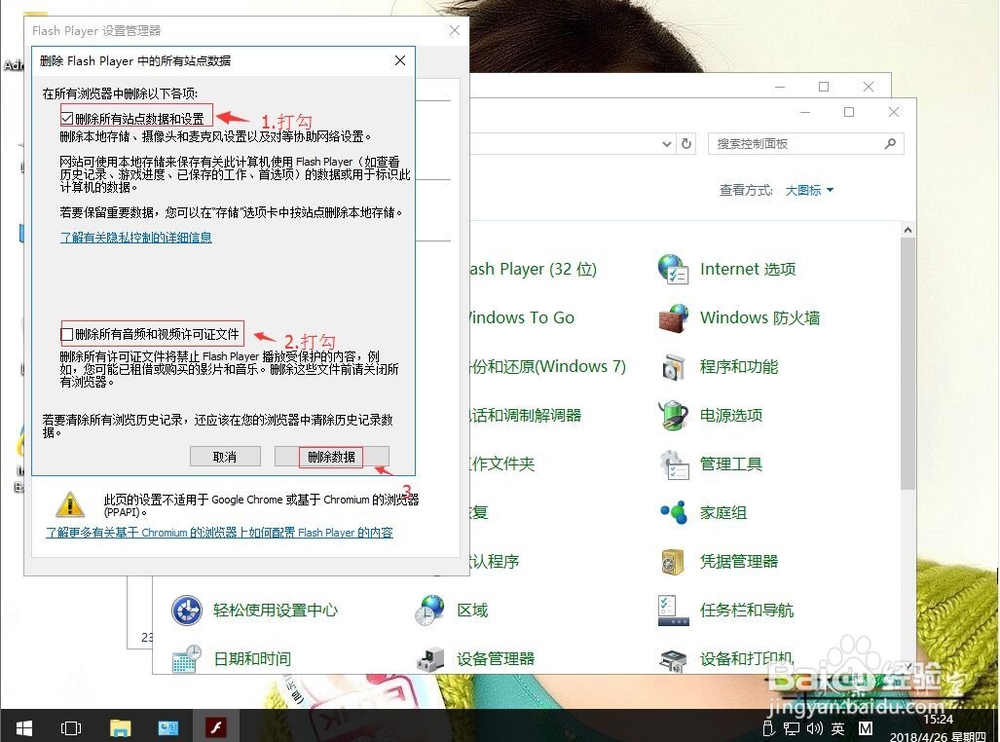Open Windows 防火墙 icon
This screenshot has height=742, width=1000.
(x=673, y=318)
